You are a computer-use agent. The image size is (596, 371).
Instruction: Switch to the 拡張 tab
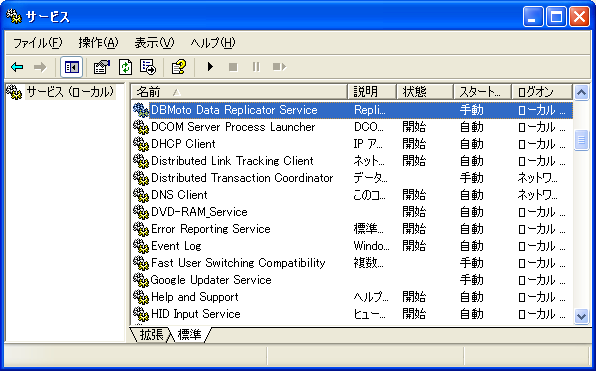(x=151, y=335)
